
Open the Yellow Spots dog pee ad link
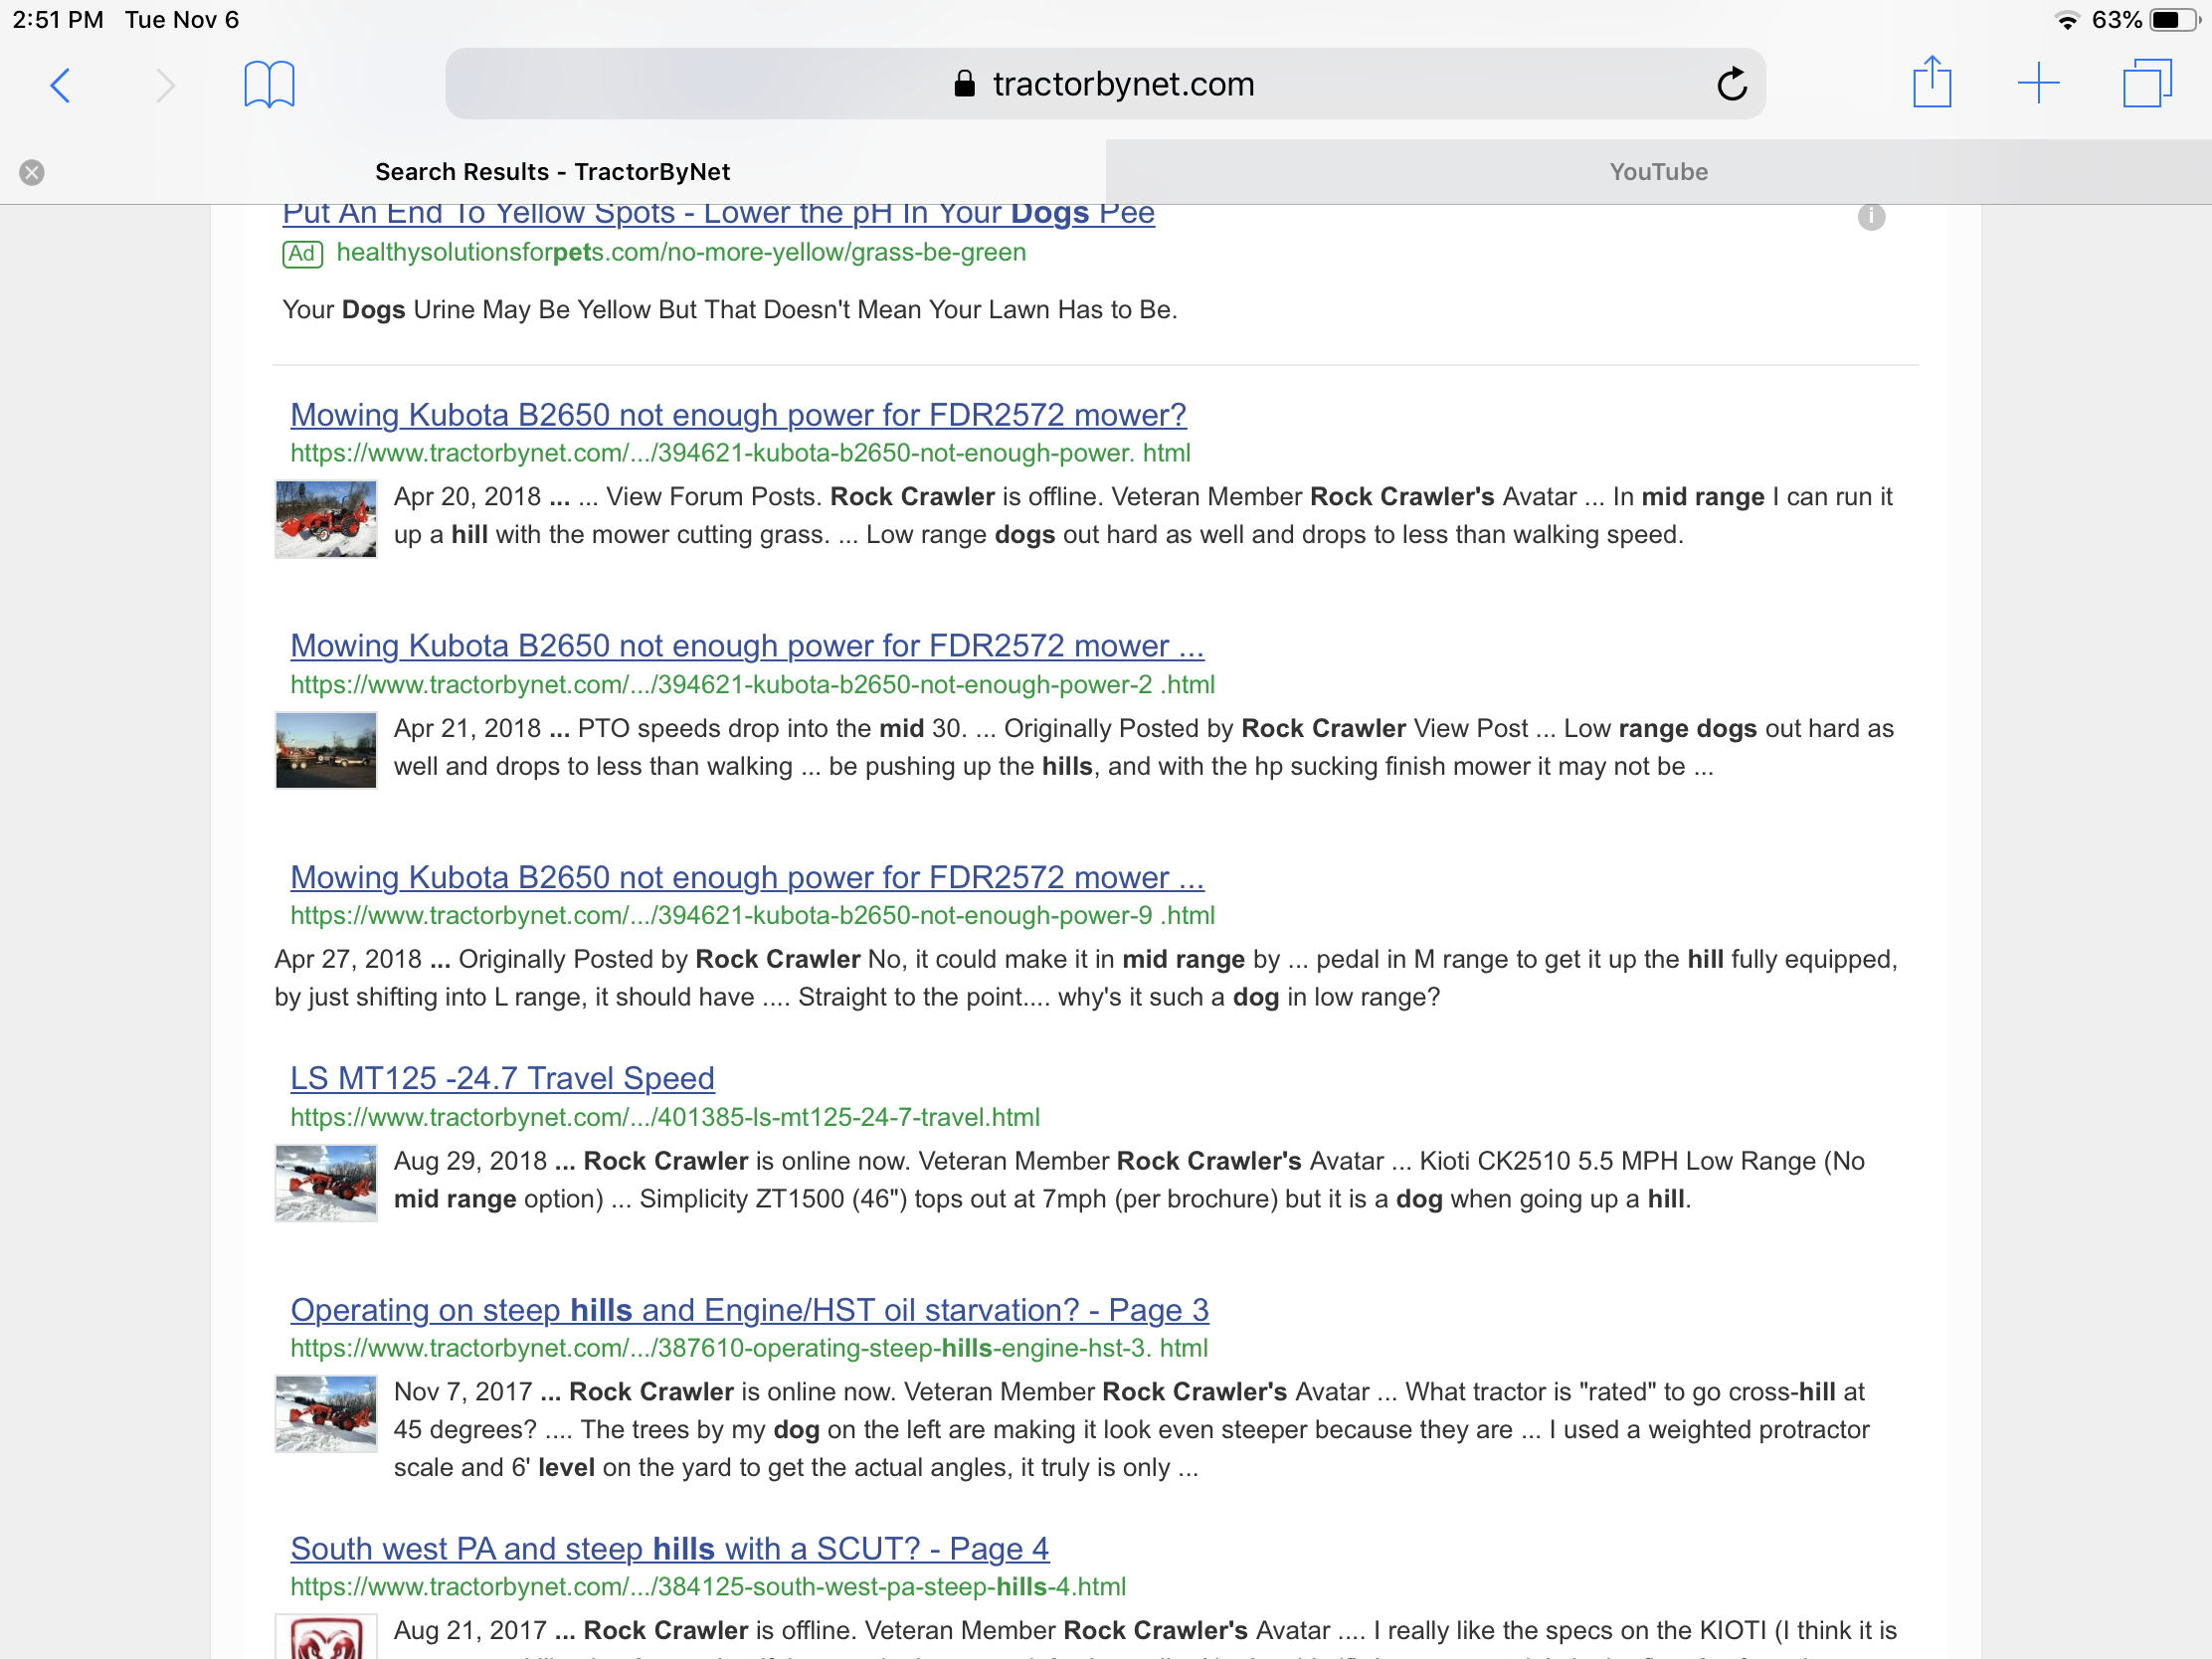pos(718,215)
